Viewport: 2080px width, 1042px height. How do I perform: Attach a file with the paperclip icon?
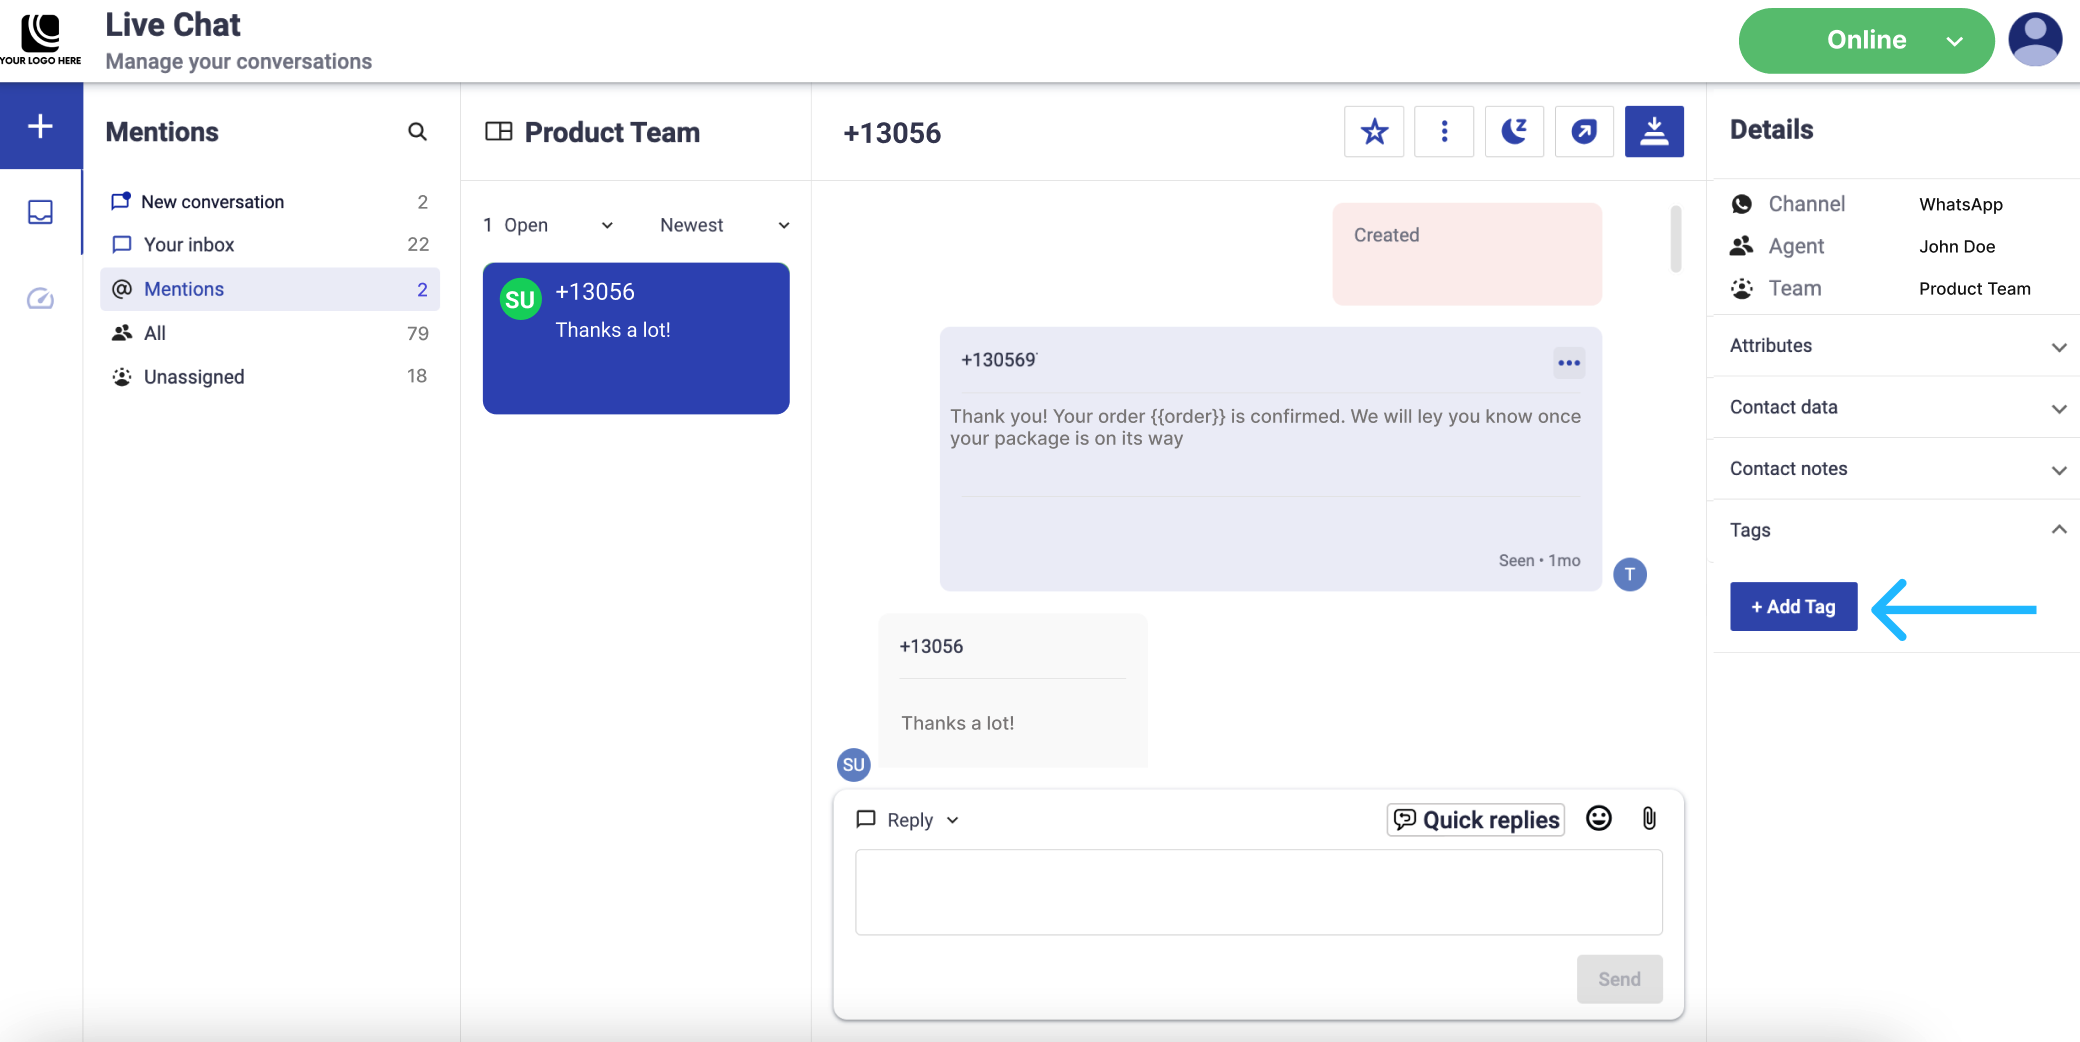coord(1649,819)
